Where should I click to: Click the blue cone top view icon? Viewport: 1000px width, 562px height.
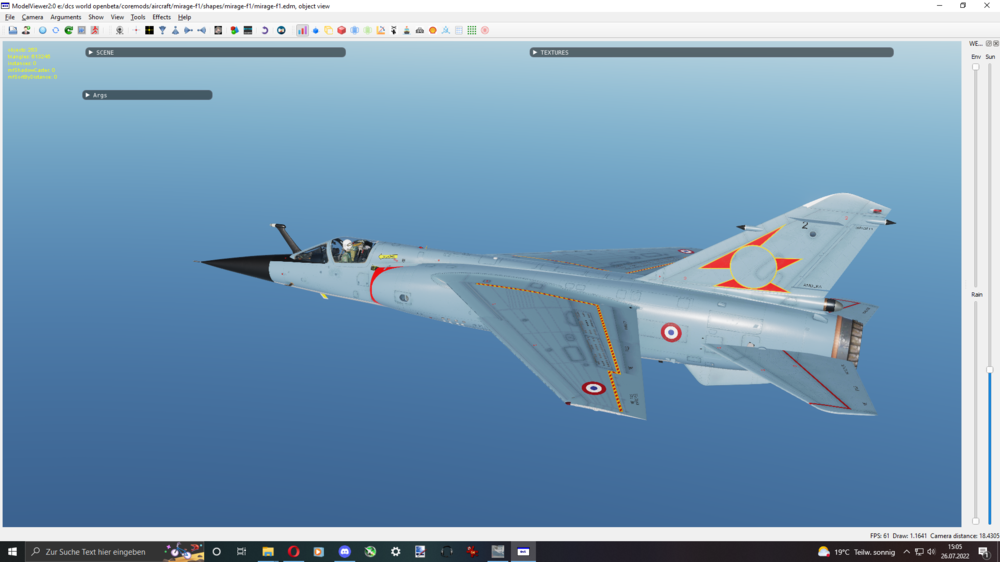[x=175, y=30]
